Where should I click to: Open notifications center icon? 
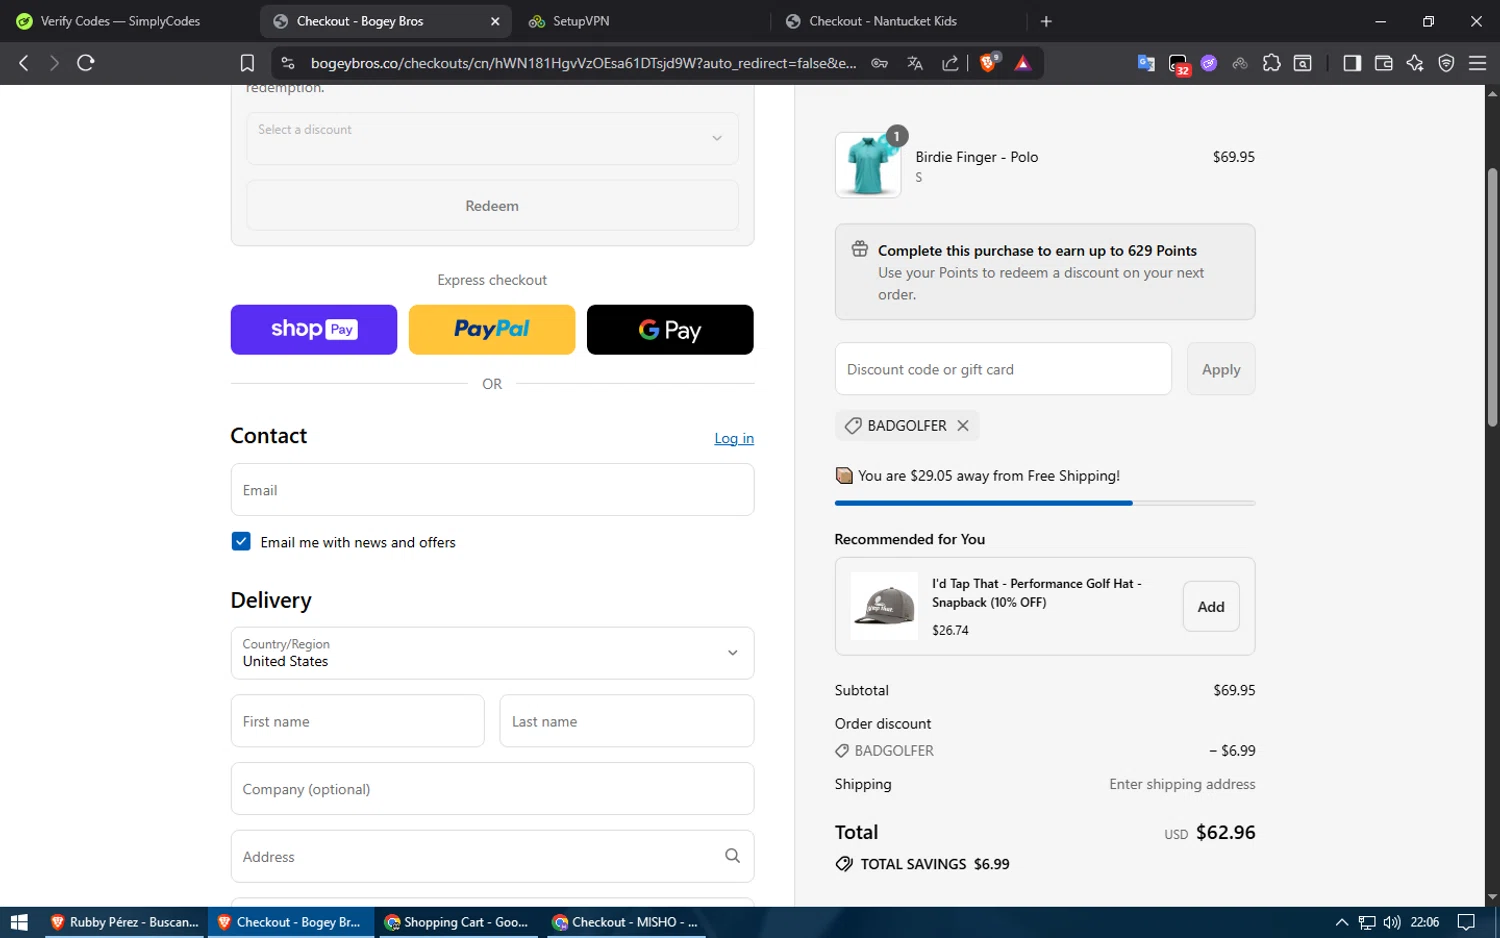tap(1466, 922)
